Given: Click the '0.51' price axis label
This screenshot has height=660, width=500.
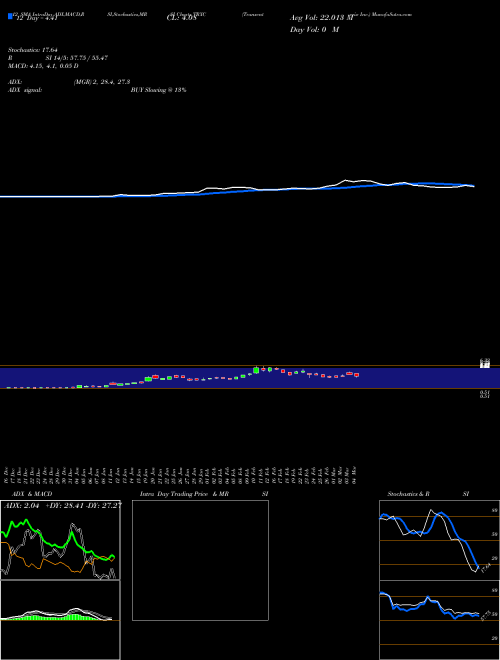Looking at the screenshot, I should click(485, 392).
